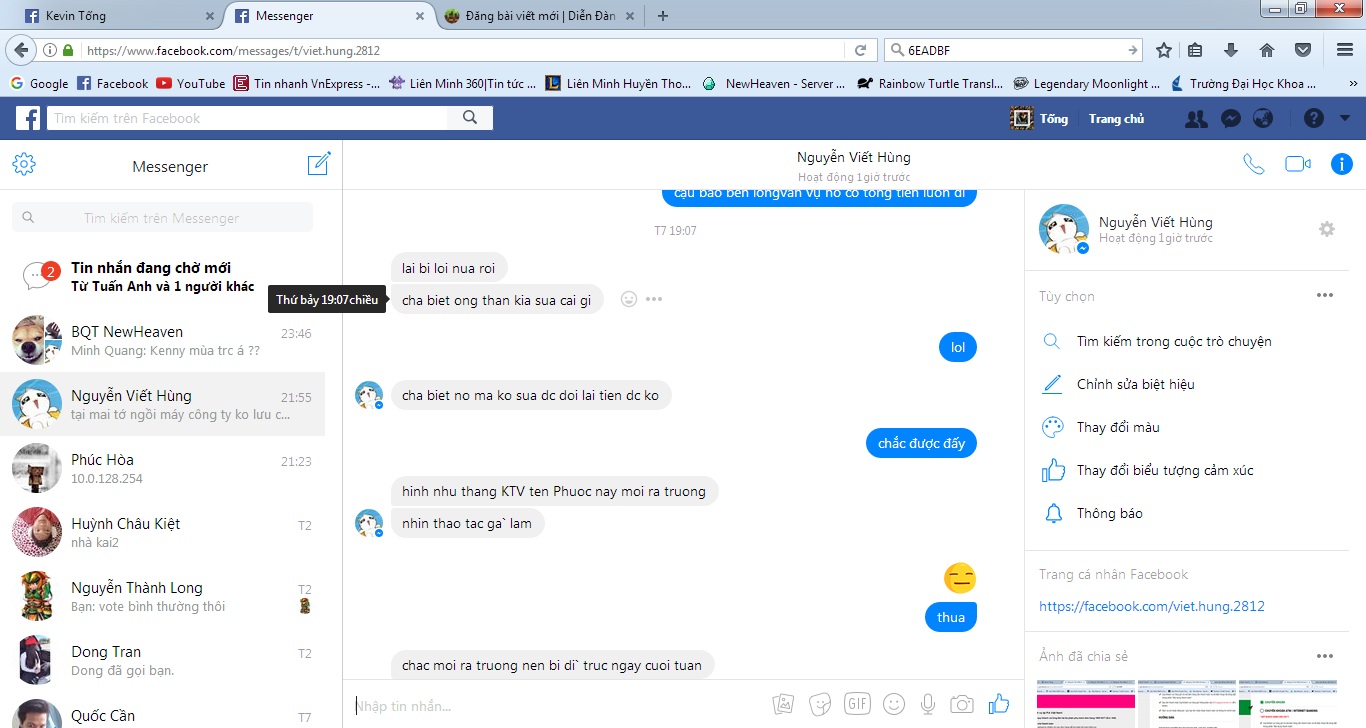Open the browser hamburger menu
1366x728 pixels.
coord(1344,50)
